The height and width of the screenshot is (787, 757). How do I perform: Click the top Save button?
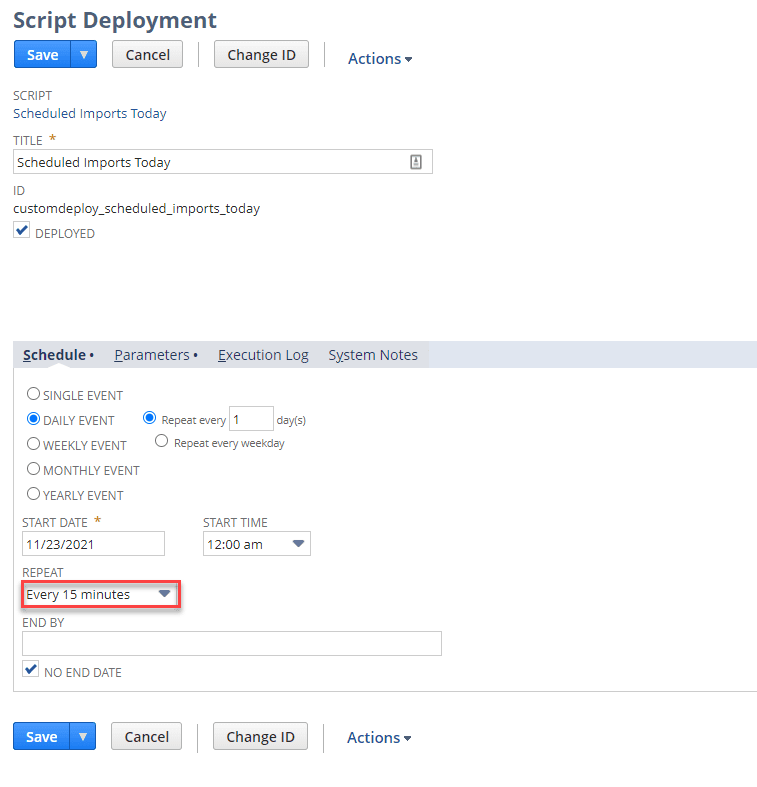tap(43, 54)
